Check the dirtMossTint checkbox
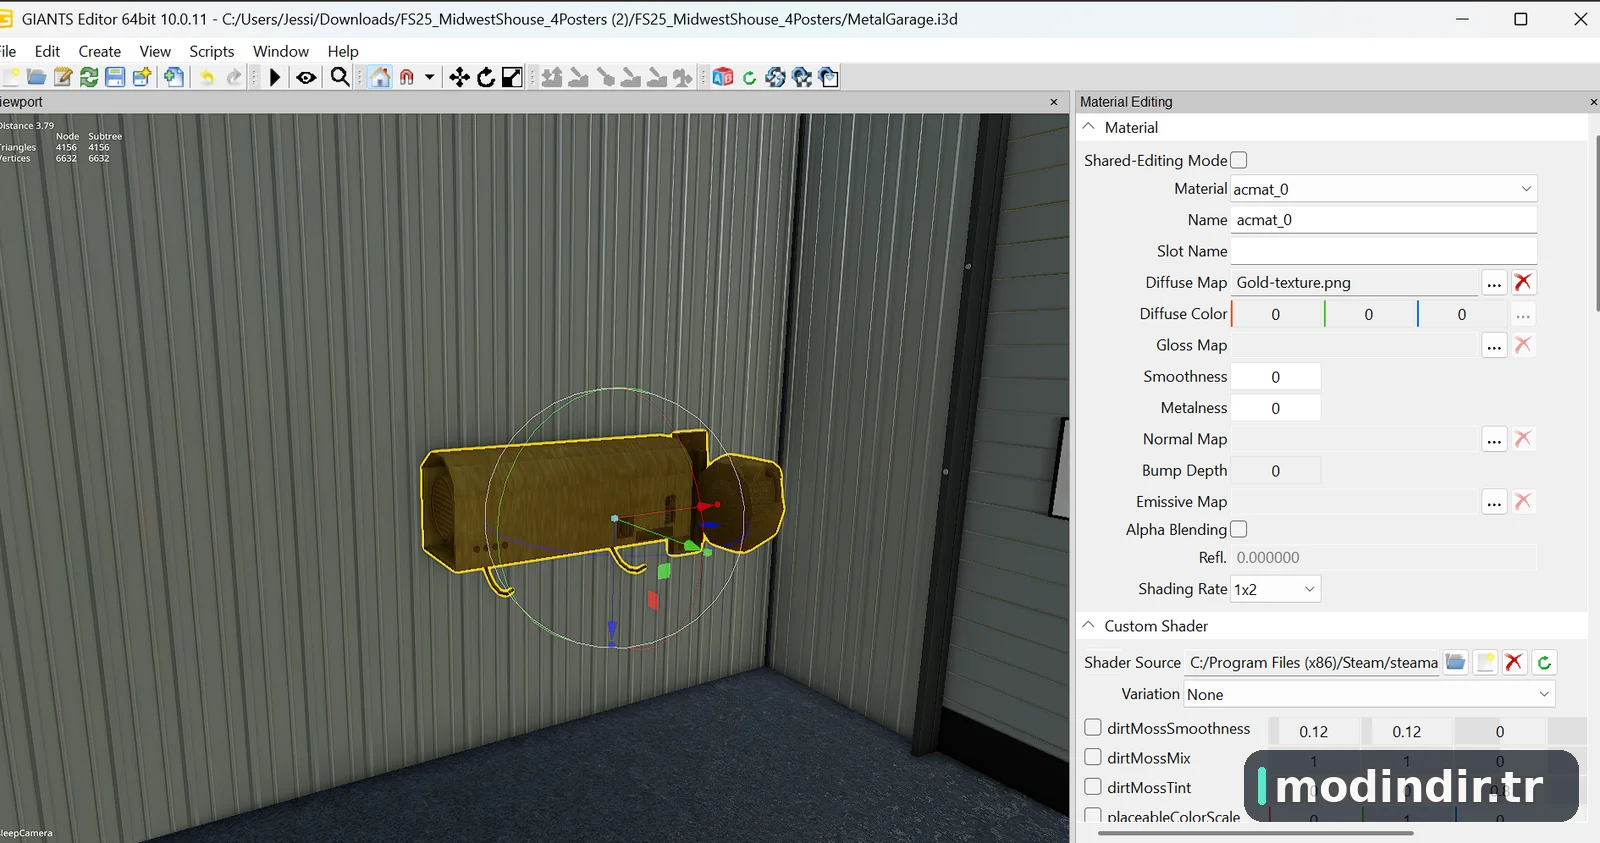1600x843 pixels. (x=1093, y=787)
